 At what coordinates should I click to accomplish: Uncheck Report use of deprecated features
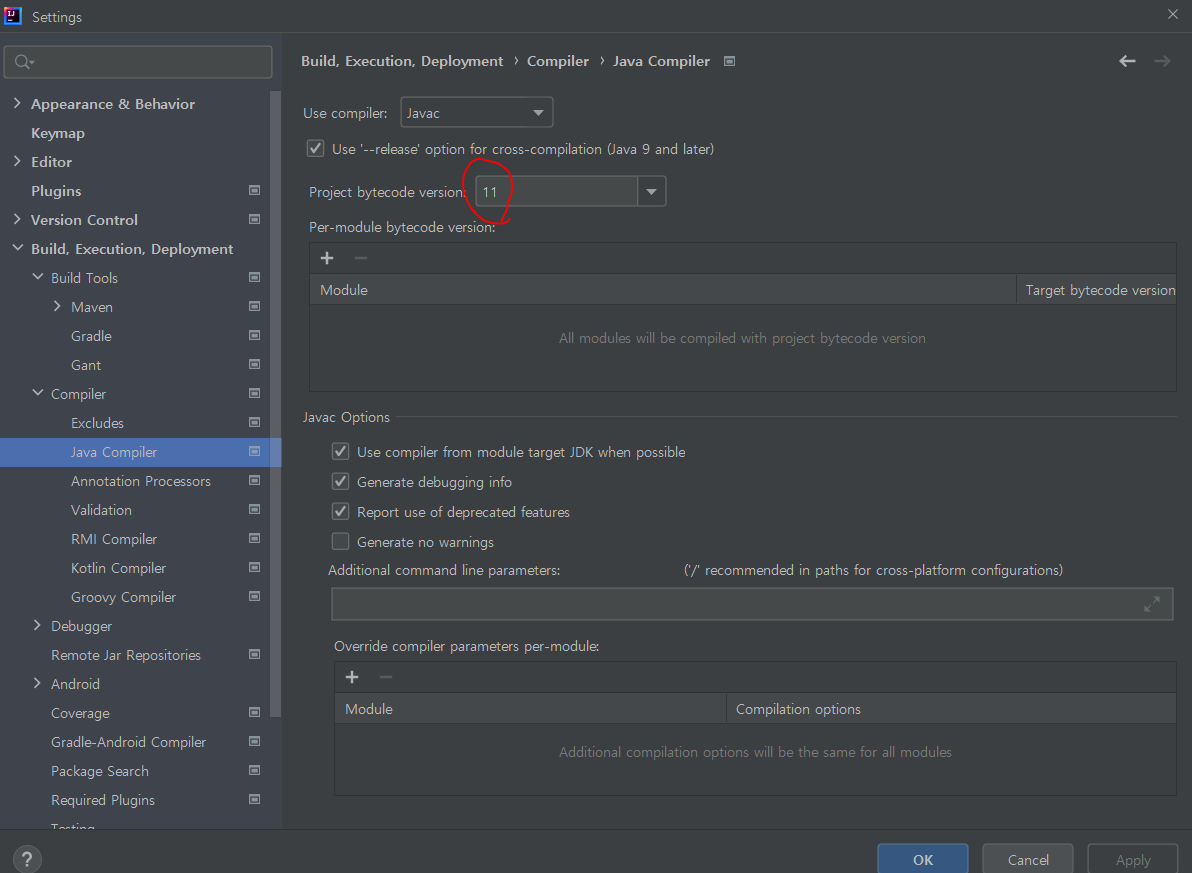tap(341, 512)
